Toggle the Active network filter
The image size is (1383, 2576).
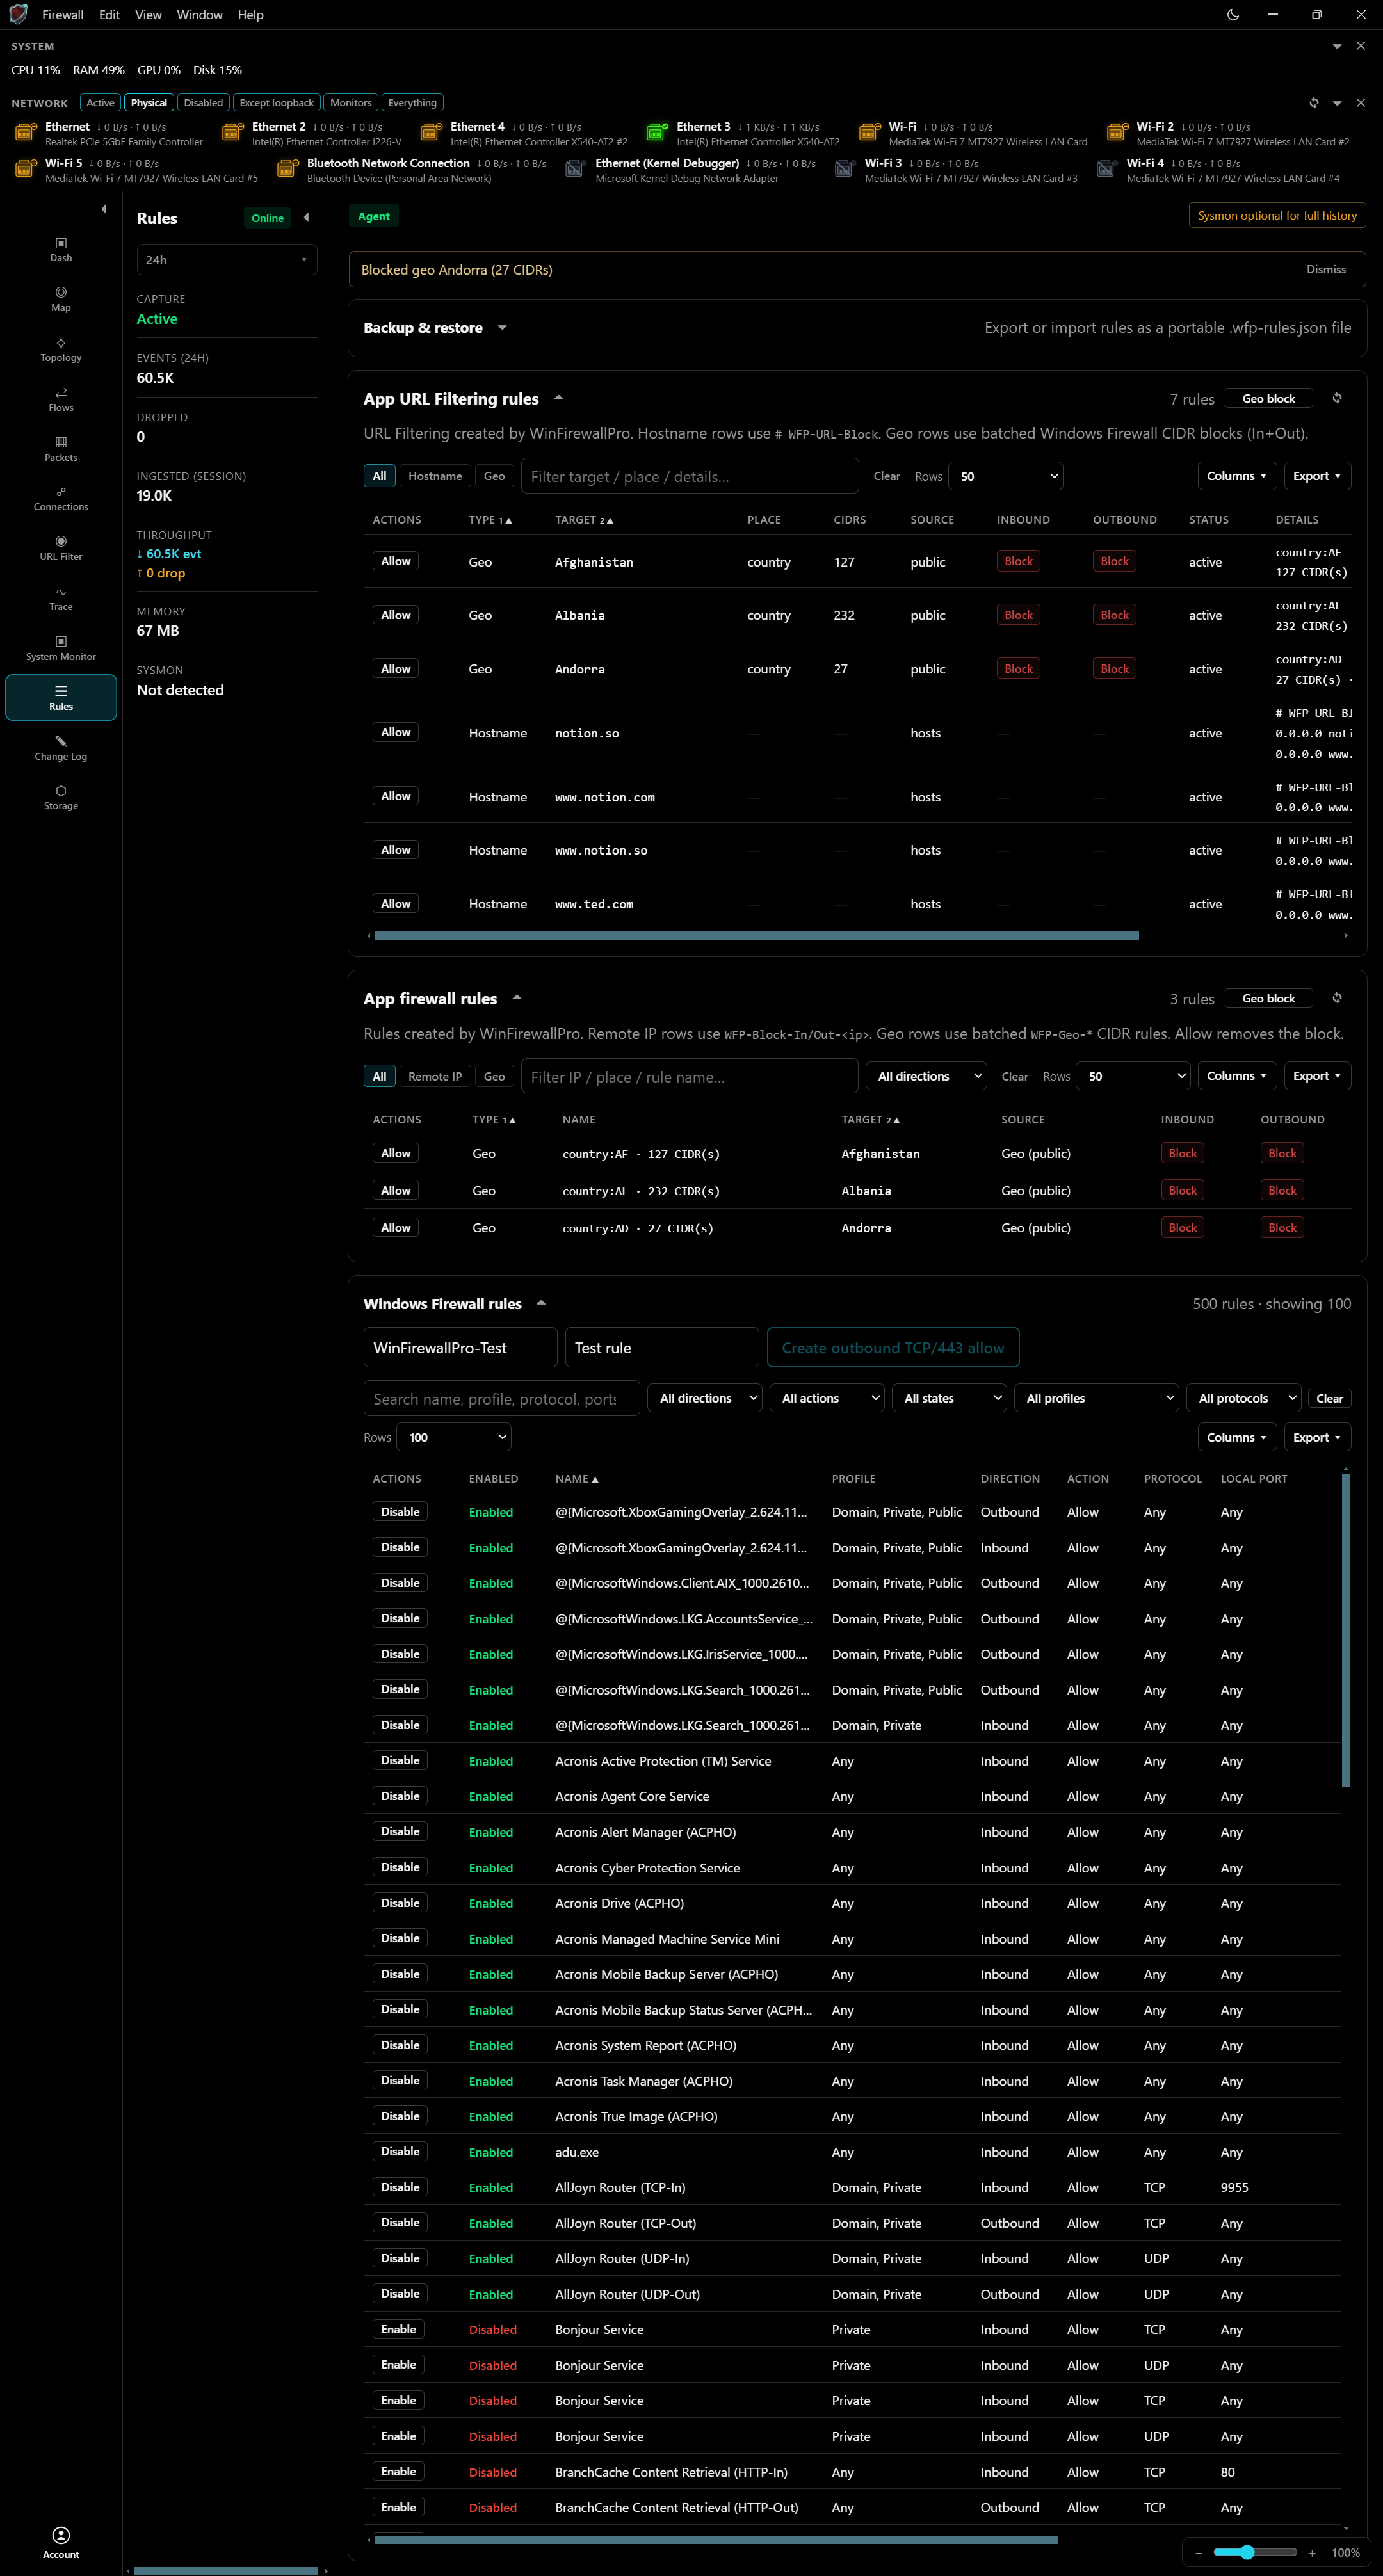[x=100, y=103]
